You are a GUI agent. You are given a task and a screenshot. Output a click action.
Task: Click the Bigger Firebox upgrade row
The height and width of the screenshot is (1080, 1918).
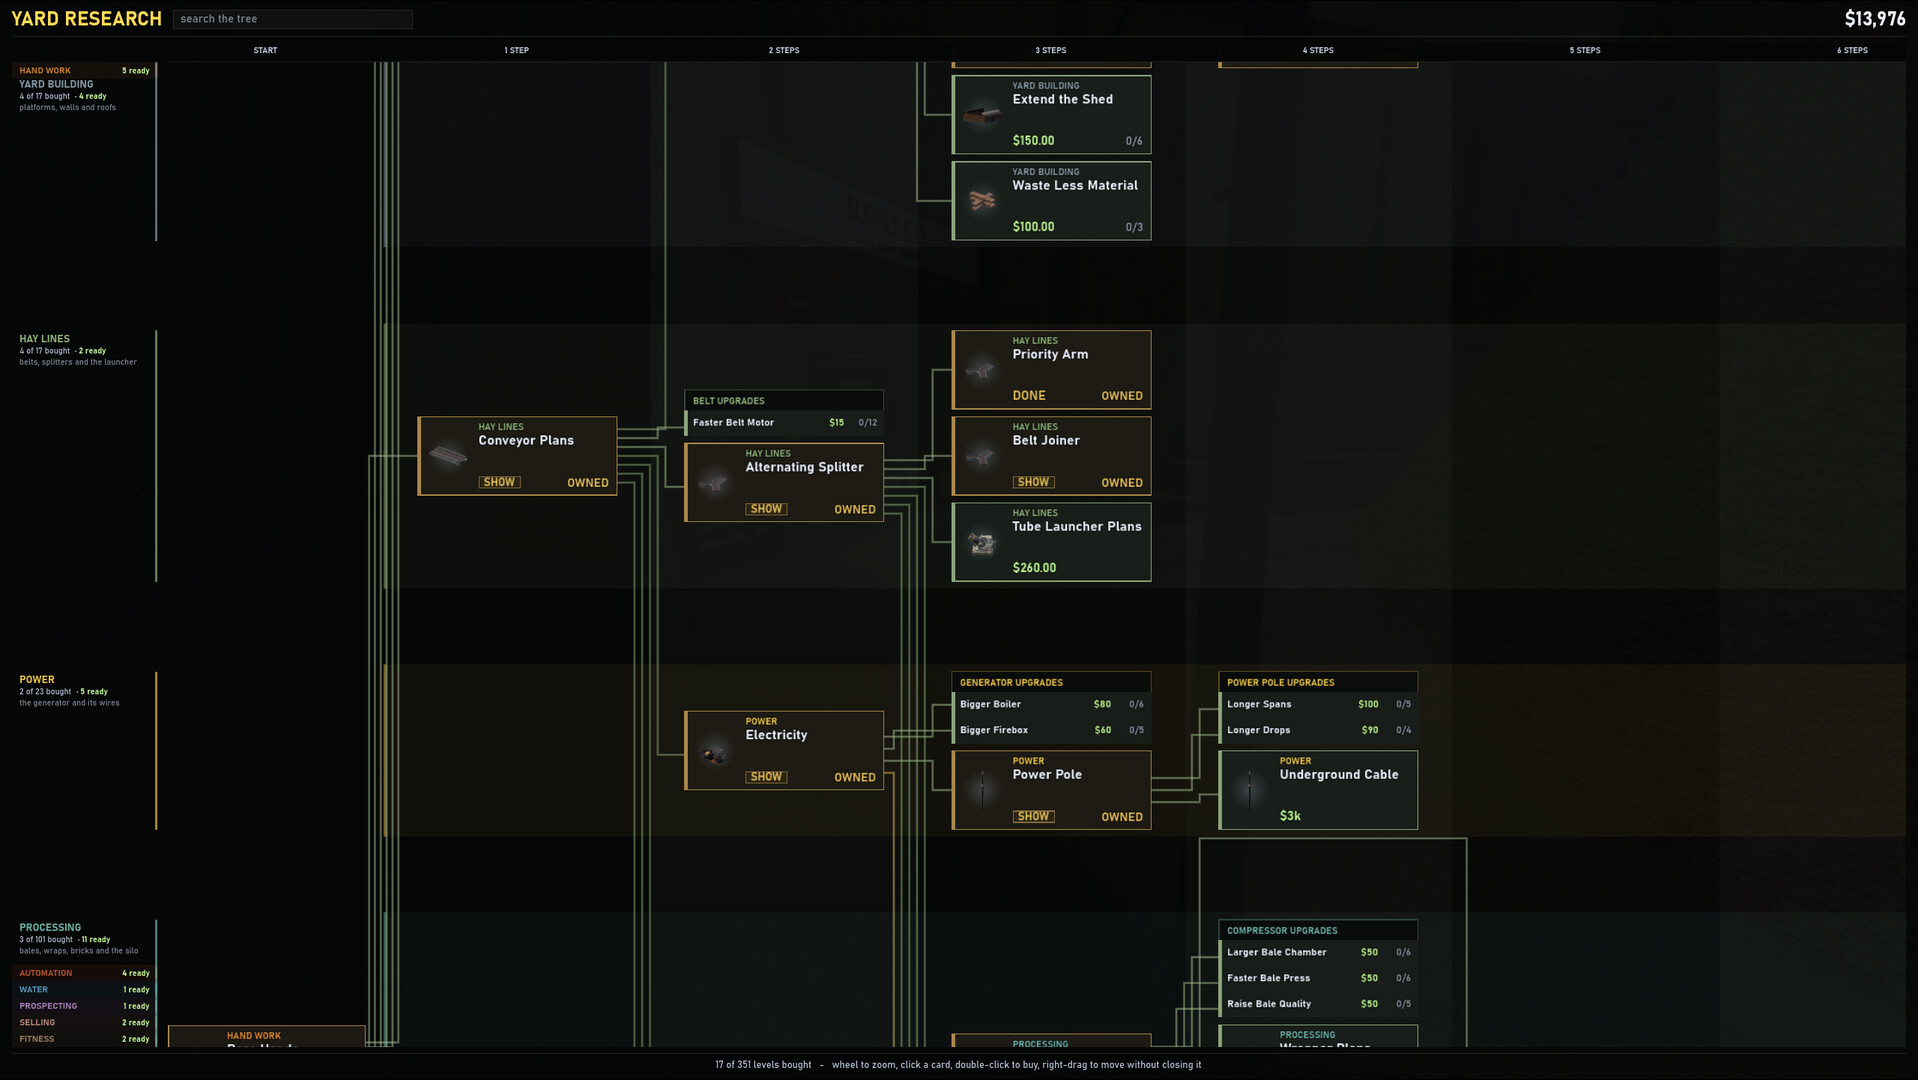tap(1051, 730)
